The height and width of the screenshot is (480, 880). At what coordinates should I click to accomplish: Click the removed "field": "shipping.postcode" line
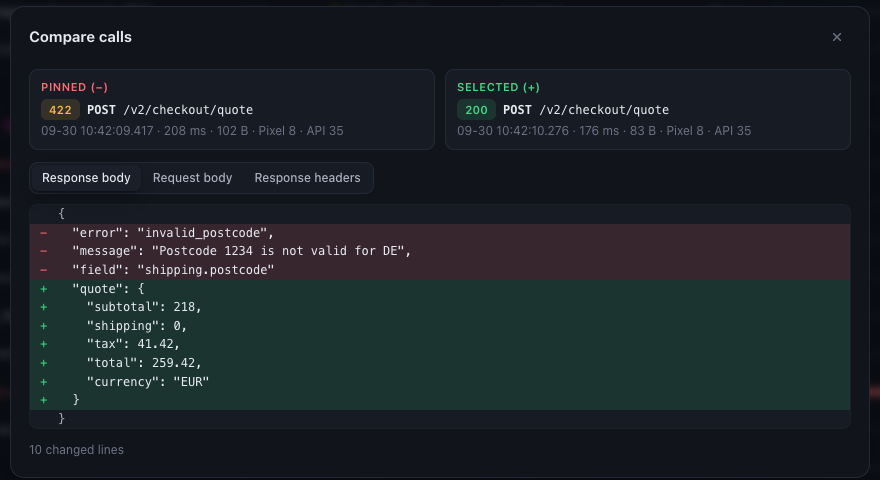point(440,270)
